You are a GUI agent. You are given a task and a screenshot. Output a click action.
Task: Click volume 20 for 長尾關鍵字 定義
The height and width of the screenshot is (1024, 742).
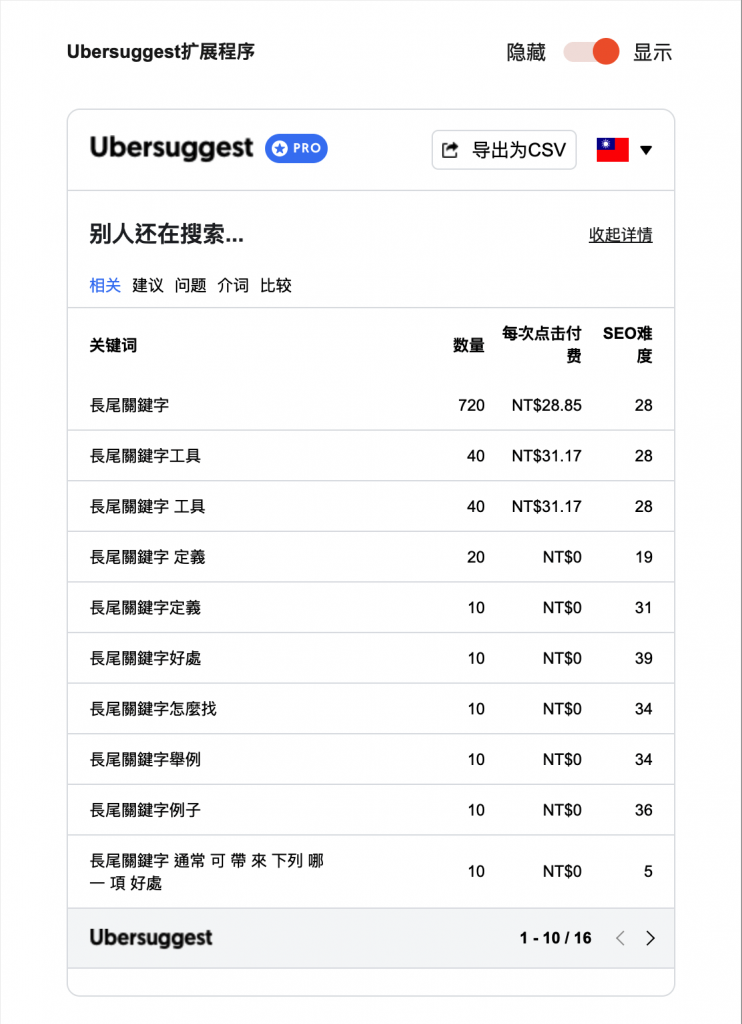476,557
